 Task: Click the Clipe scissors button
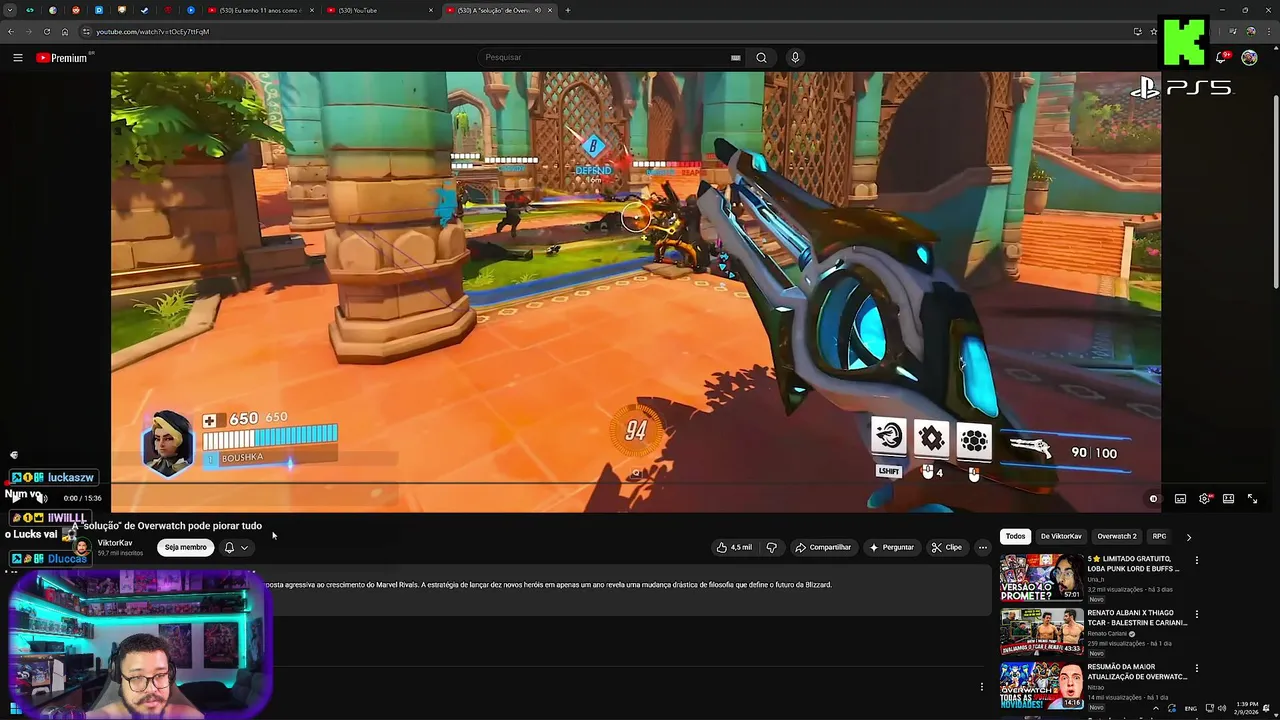click(946, 547)
